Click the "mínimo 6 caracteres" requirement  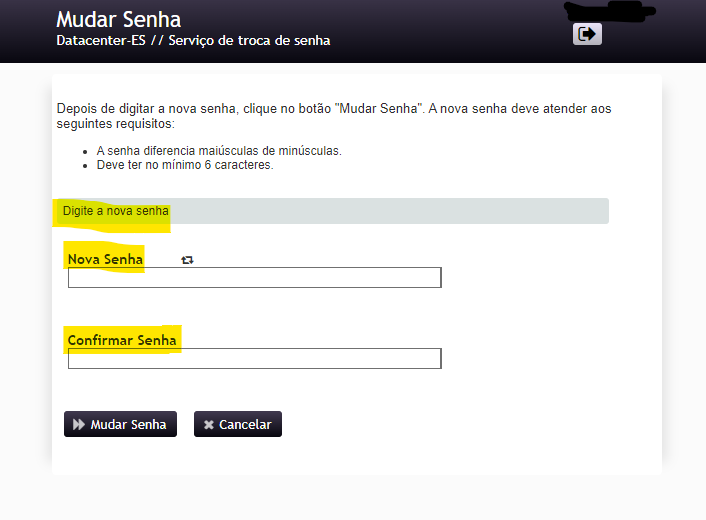pyautogui.click(x=185, y=165)
